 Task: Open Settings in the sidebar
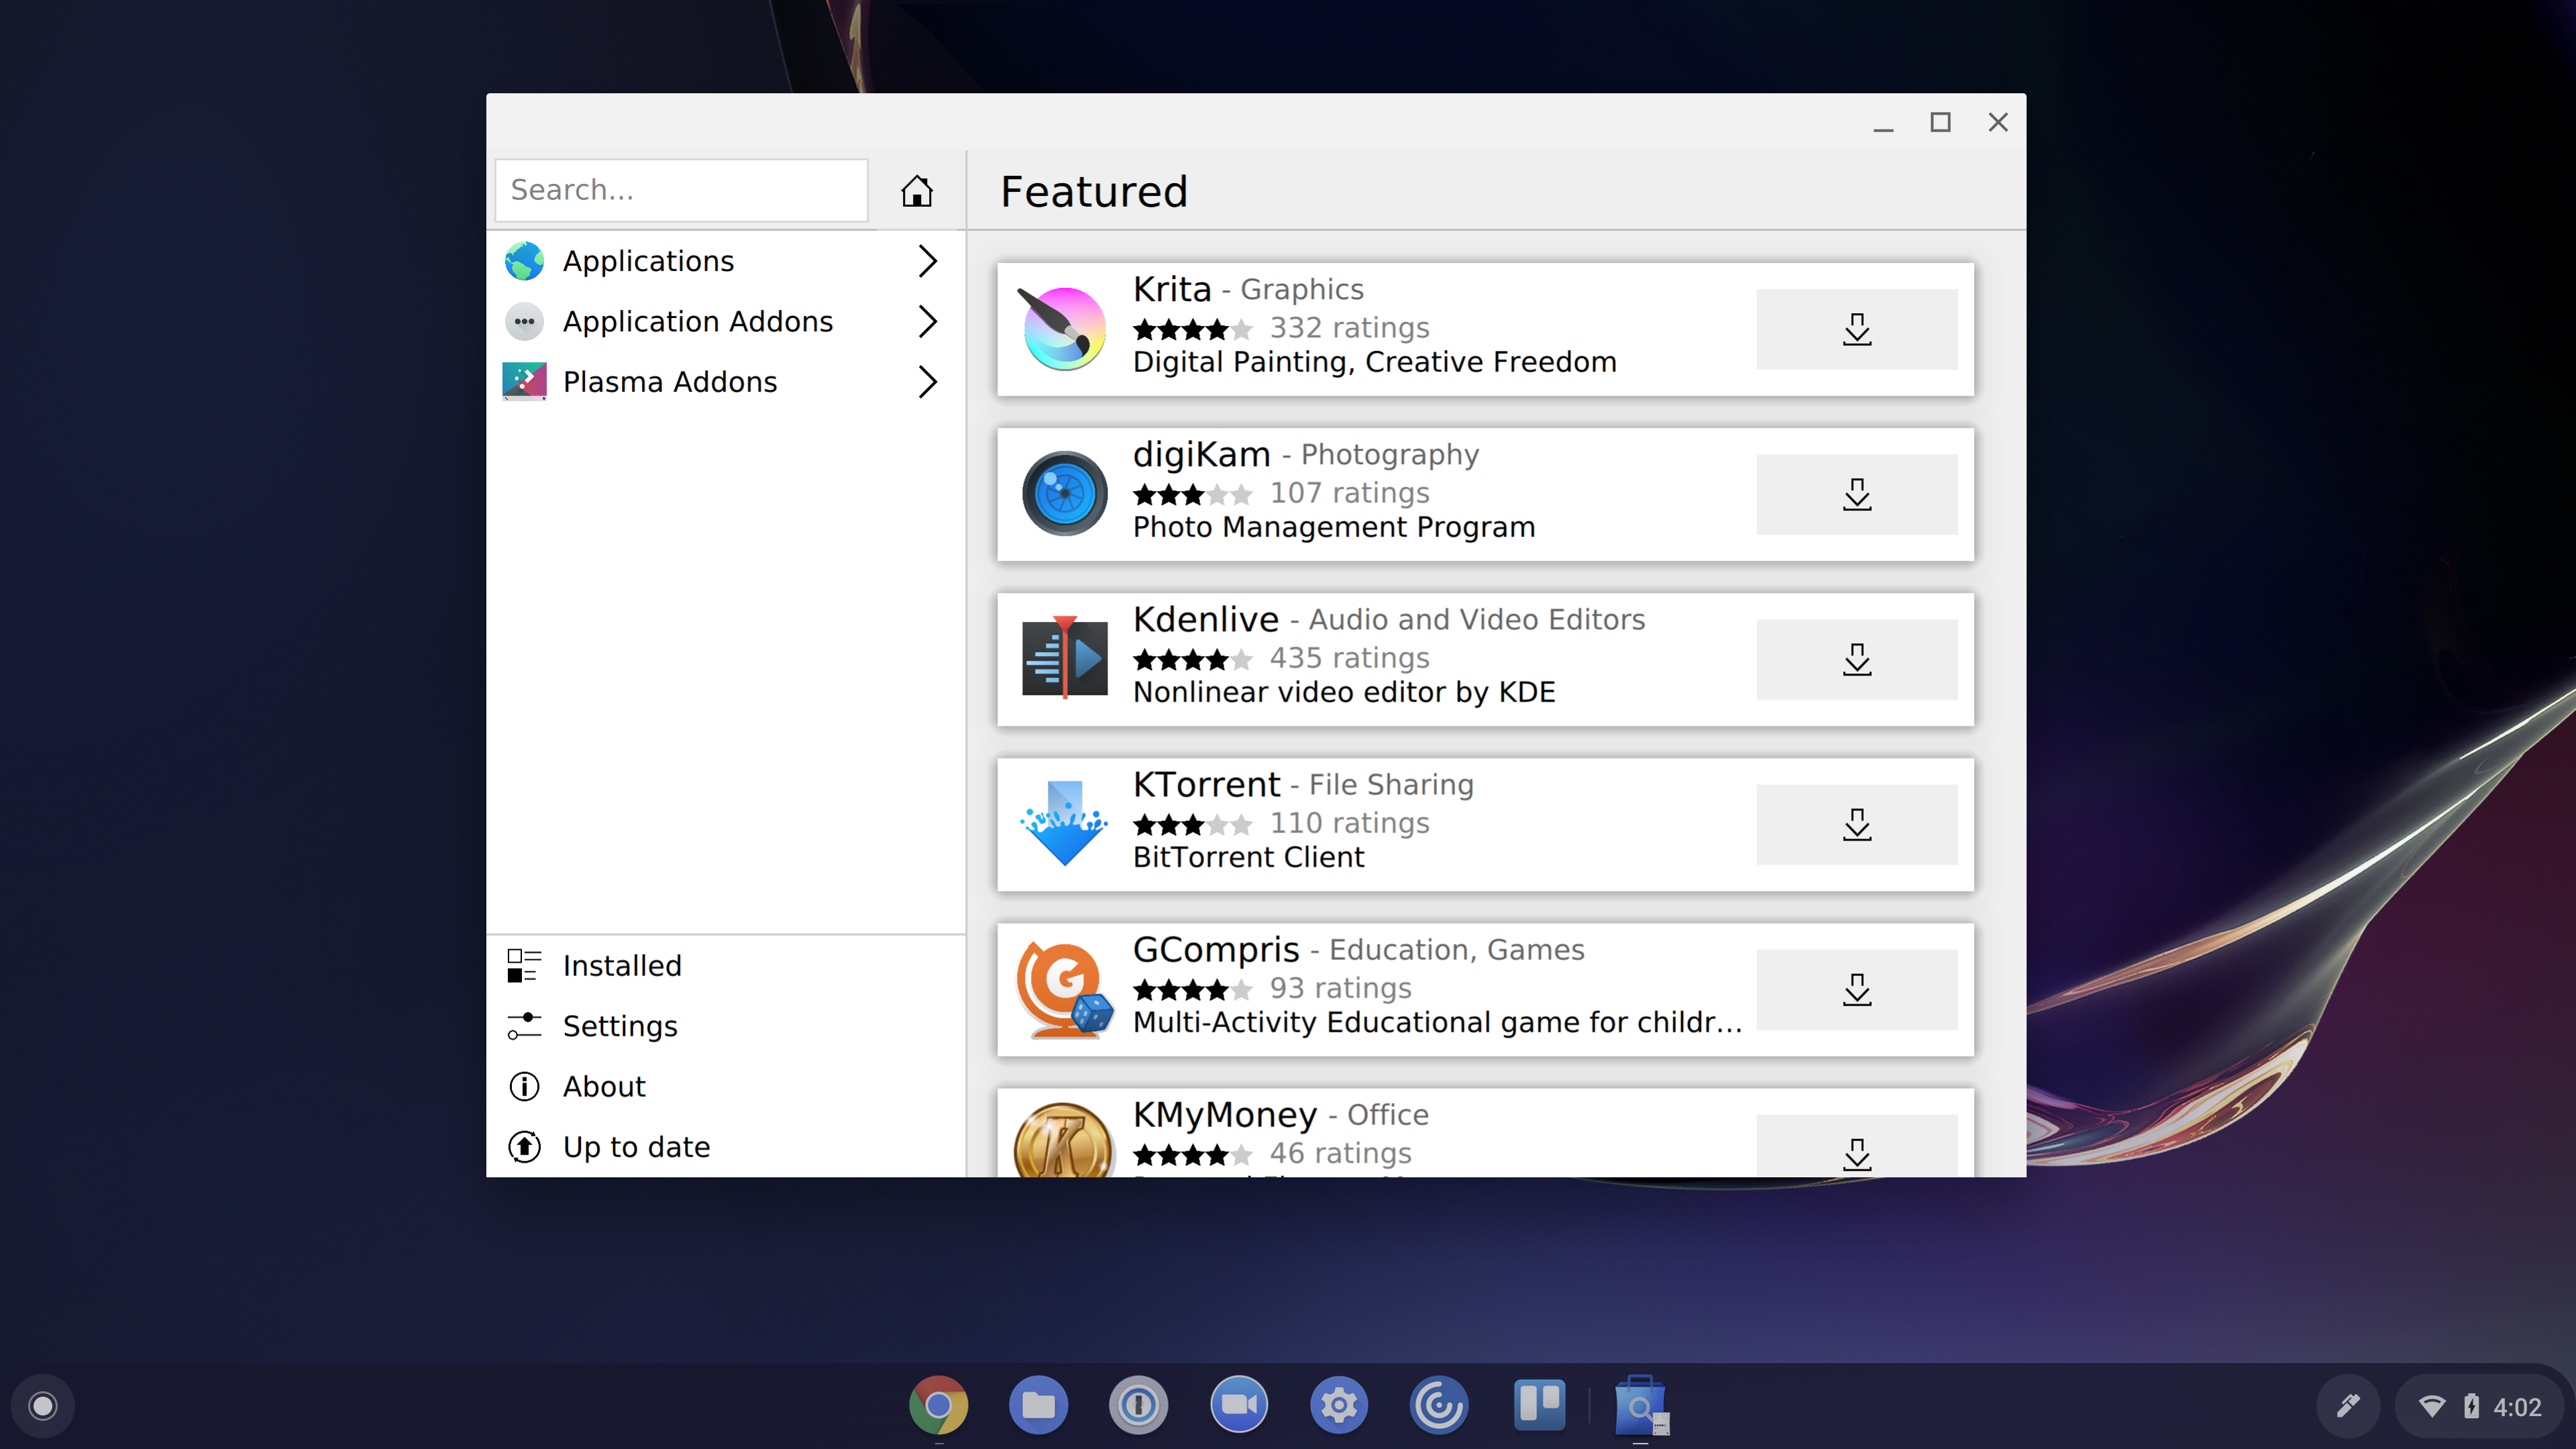click(x=725, y=1026)
